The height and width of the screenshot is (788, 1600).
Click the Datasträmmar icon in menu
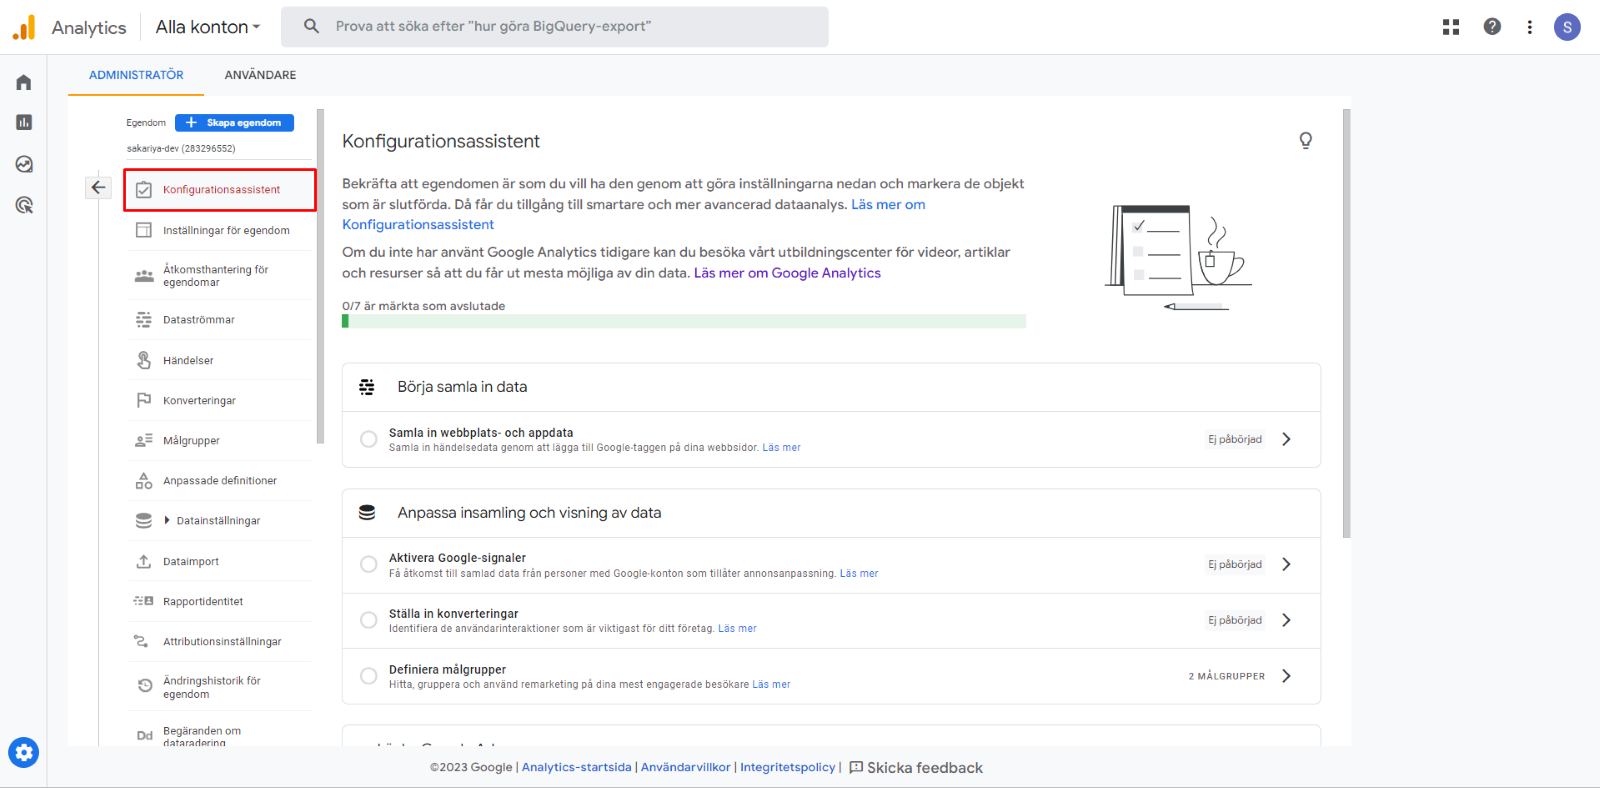click(x=144, y=320)
